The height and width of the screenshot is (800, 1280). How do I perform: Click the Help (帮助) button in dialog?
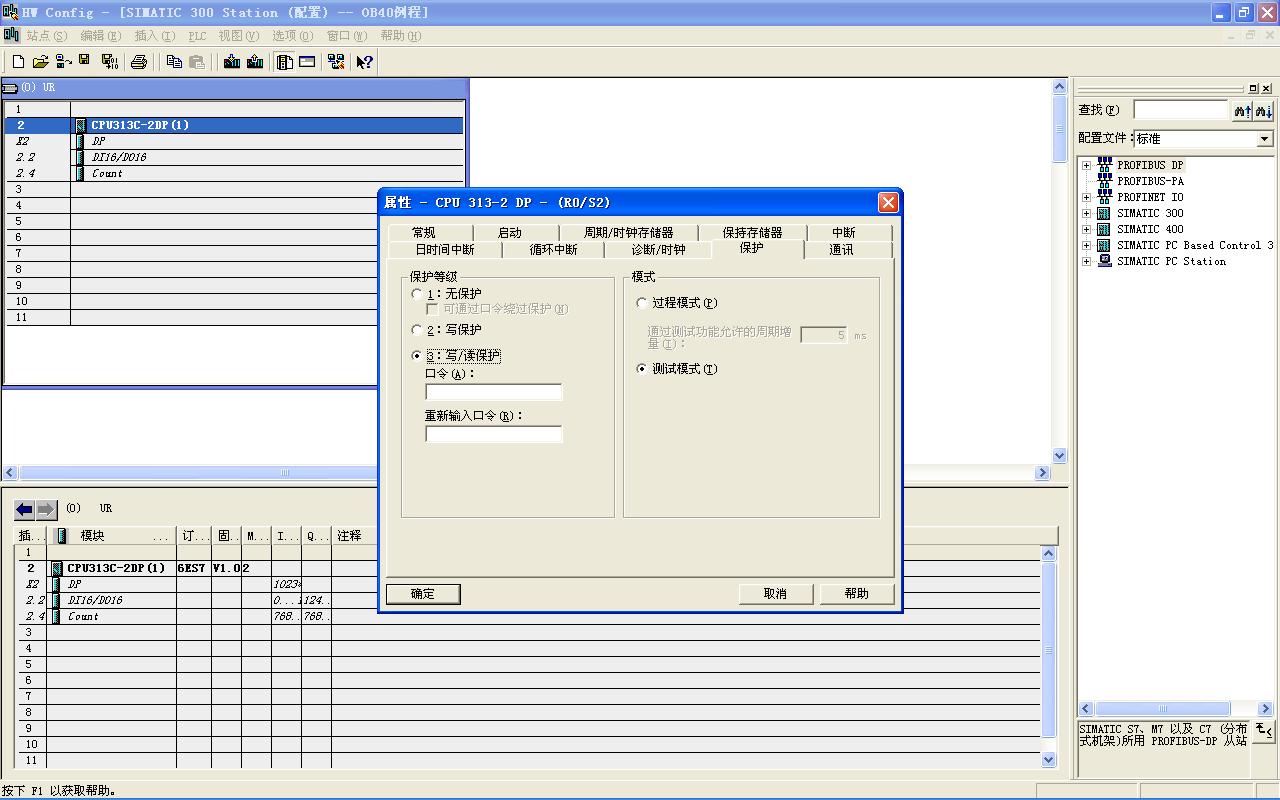(857, 594)
